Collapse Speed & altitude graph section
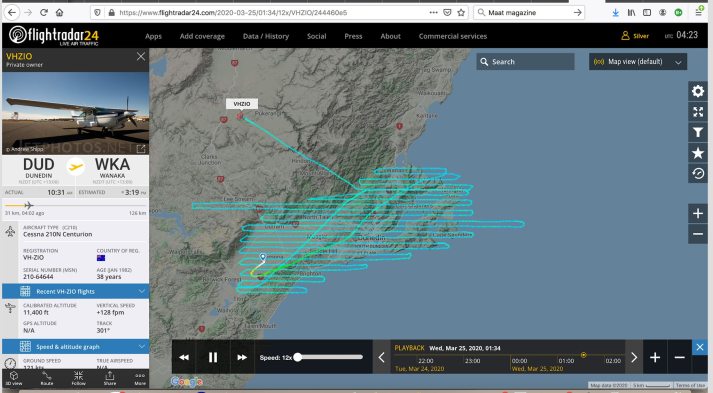The height and width of the screenshot is (393, 713). click(75, 347)
